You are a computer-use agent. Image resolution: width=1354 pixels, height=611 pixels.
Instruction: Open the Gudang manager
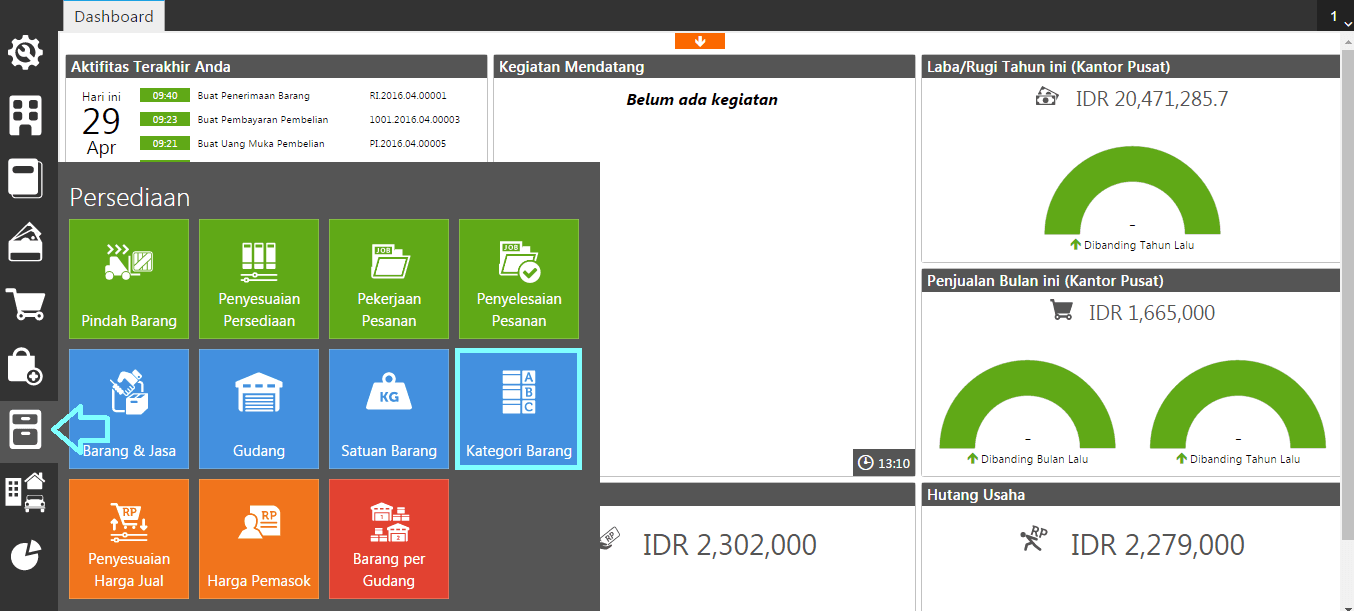[258, 409]
